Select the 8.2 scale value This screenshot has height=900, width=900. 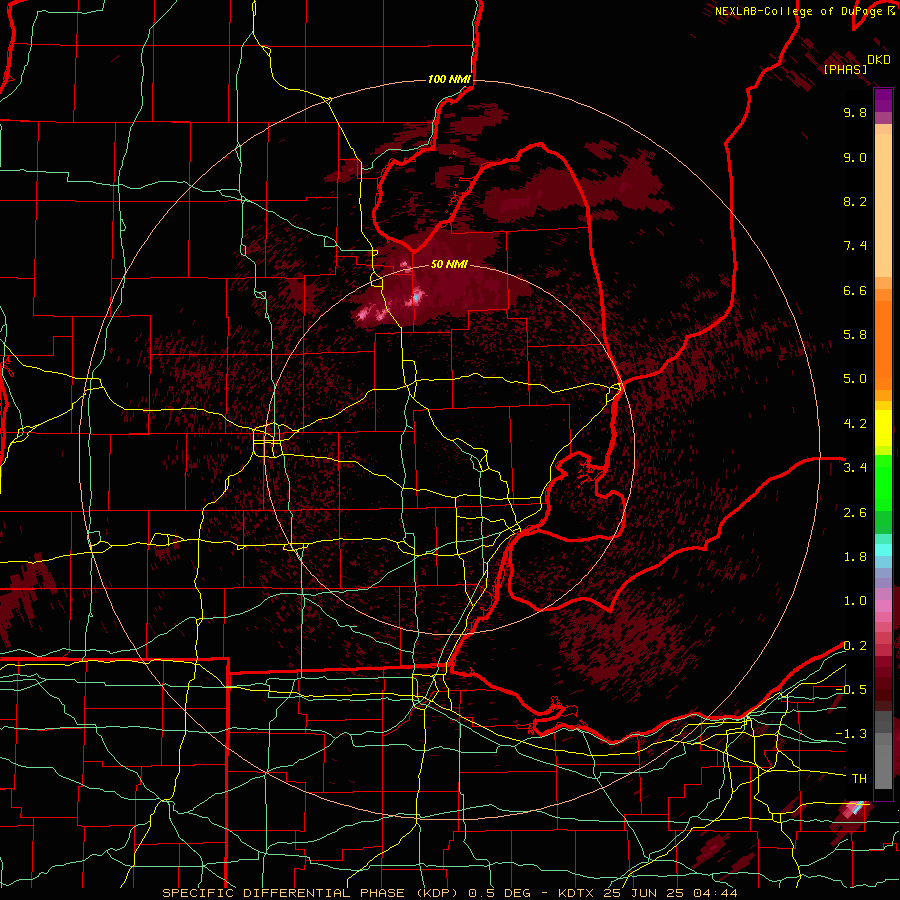point(855,201)
